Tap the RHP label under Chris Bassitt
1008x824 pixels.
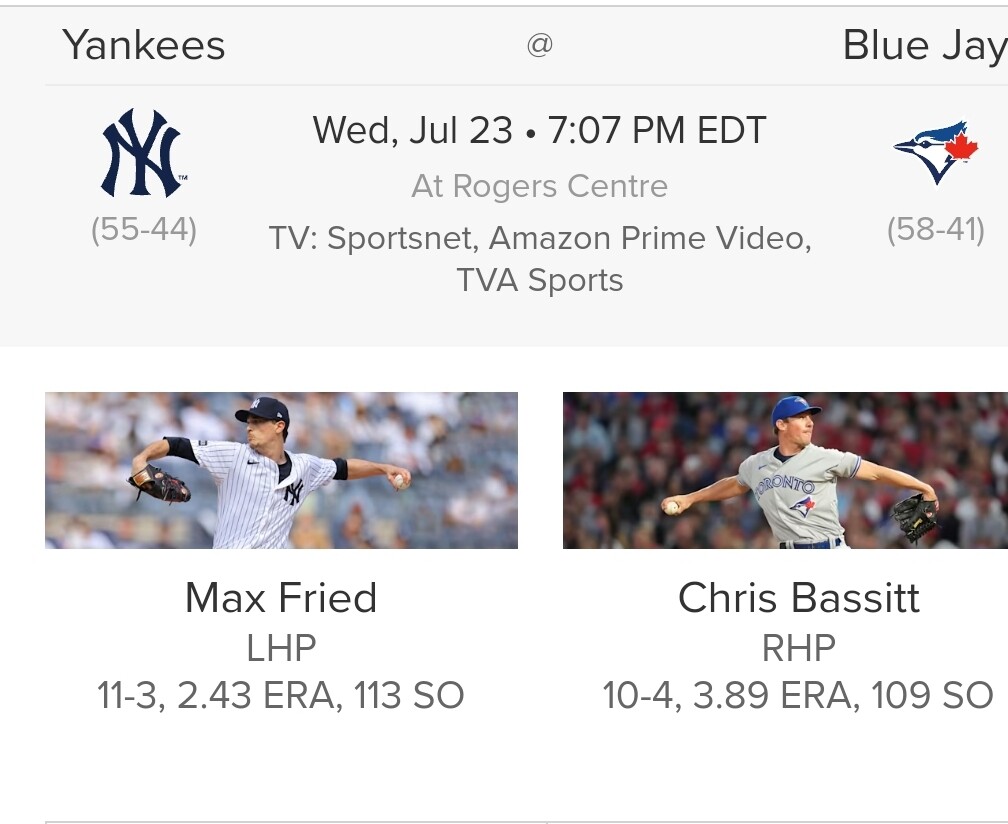pyautogui.click(x=798, y=648)
